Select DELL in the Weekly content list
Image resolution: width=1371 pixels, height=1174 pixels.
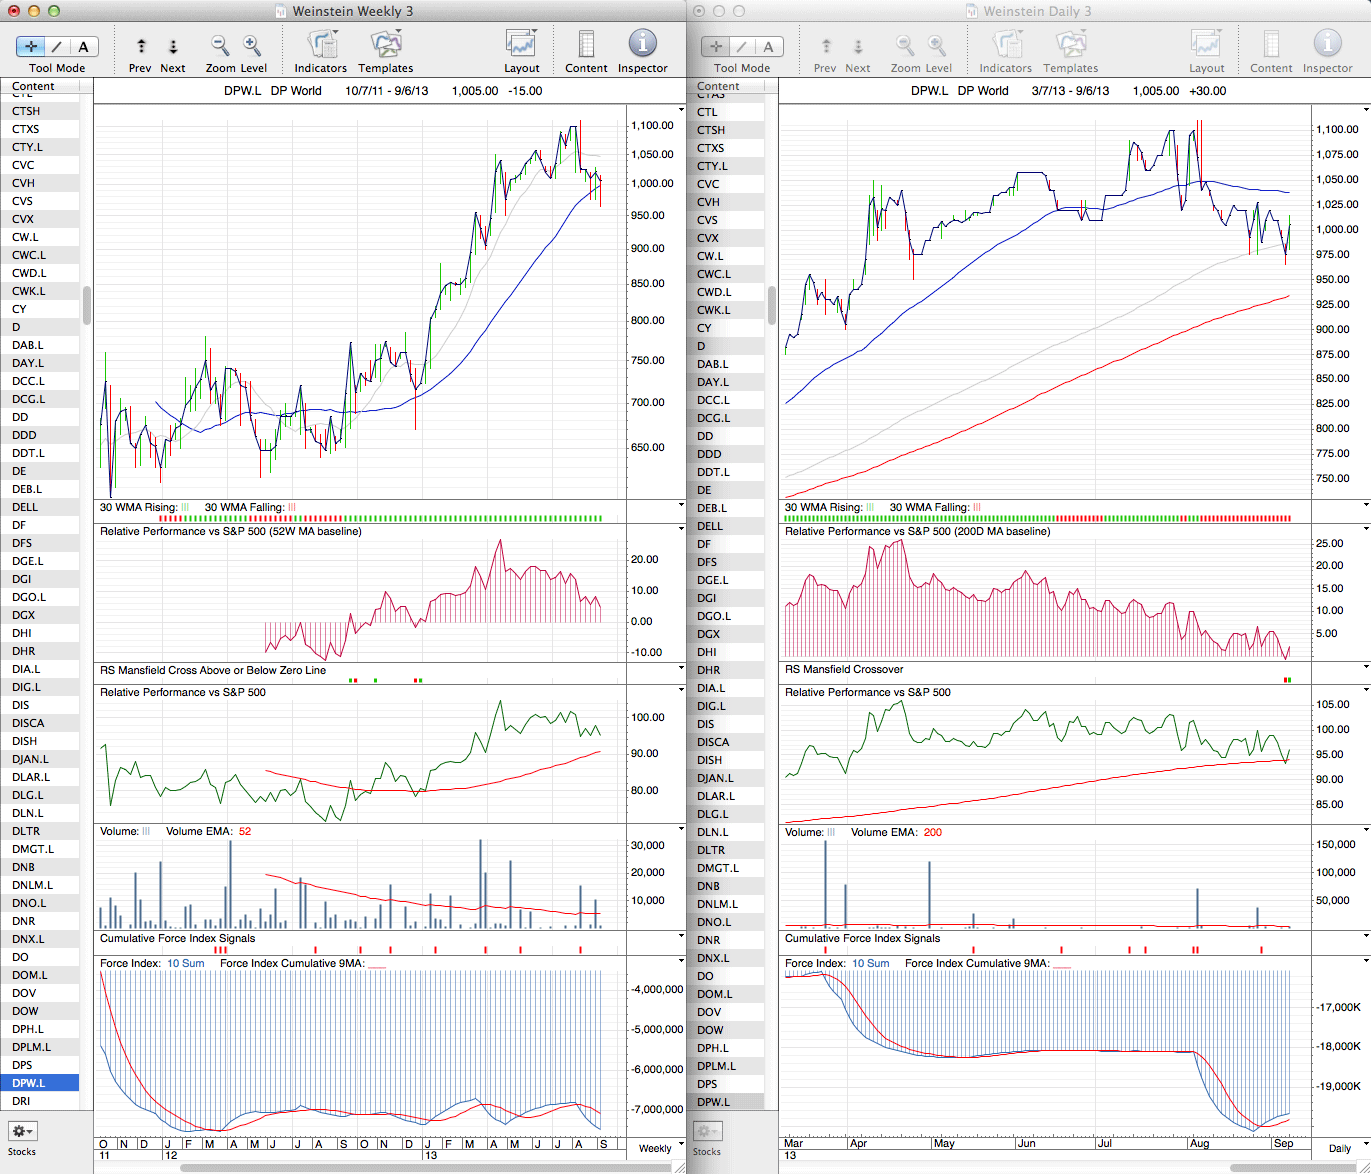click(25, 507)
